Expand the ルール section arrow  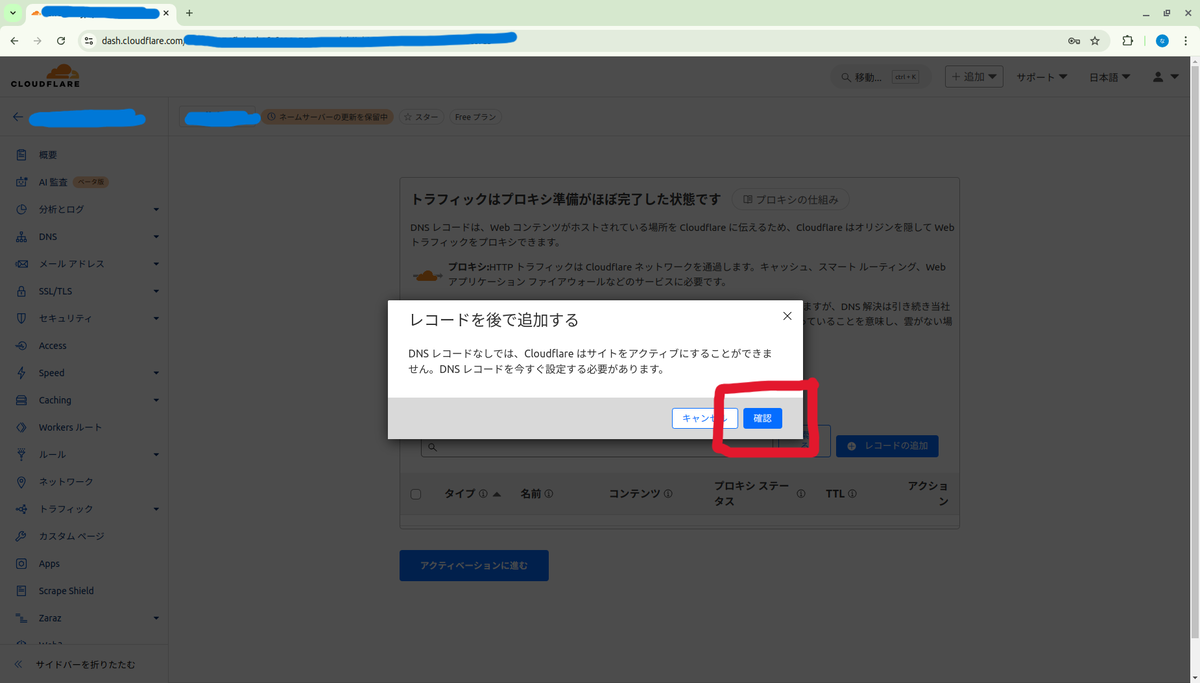[x=156, y=454]
